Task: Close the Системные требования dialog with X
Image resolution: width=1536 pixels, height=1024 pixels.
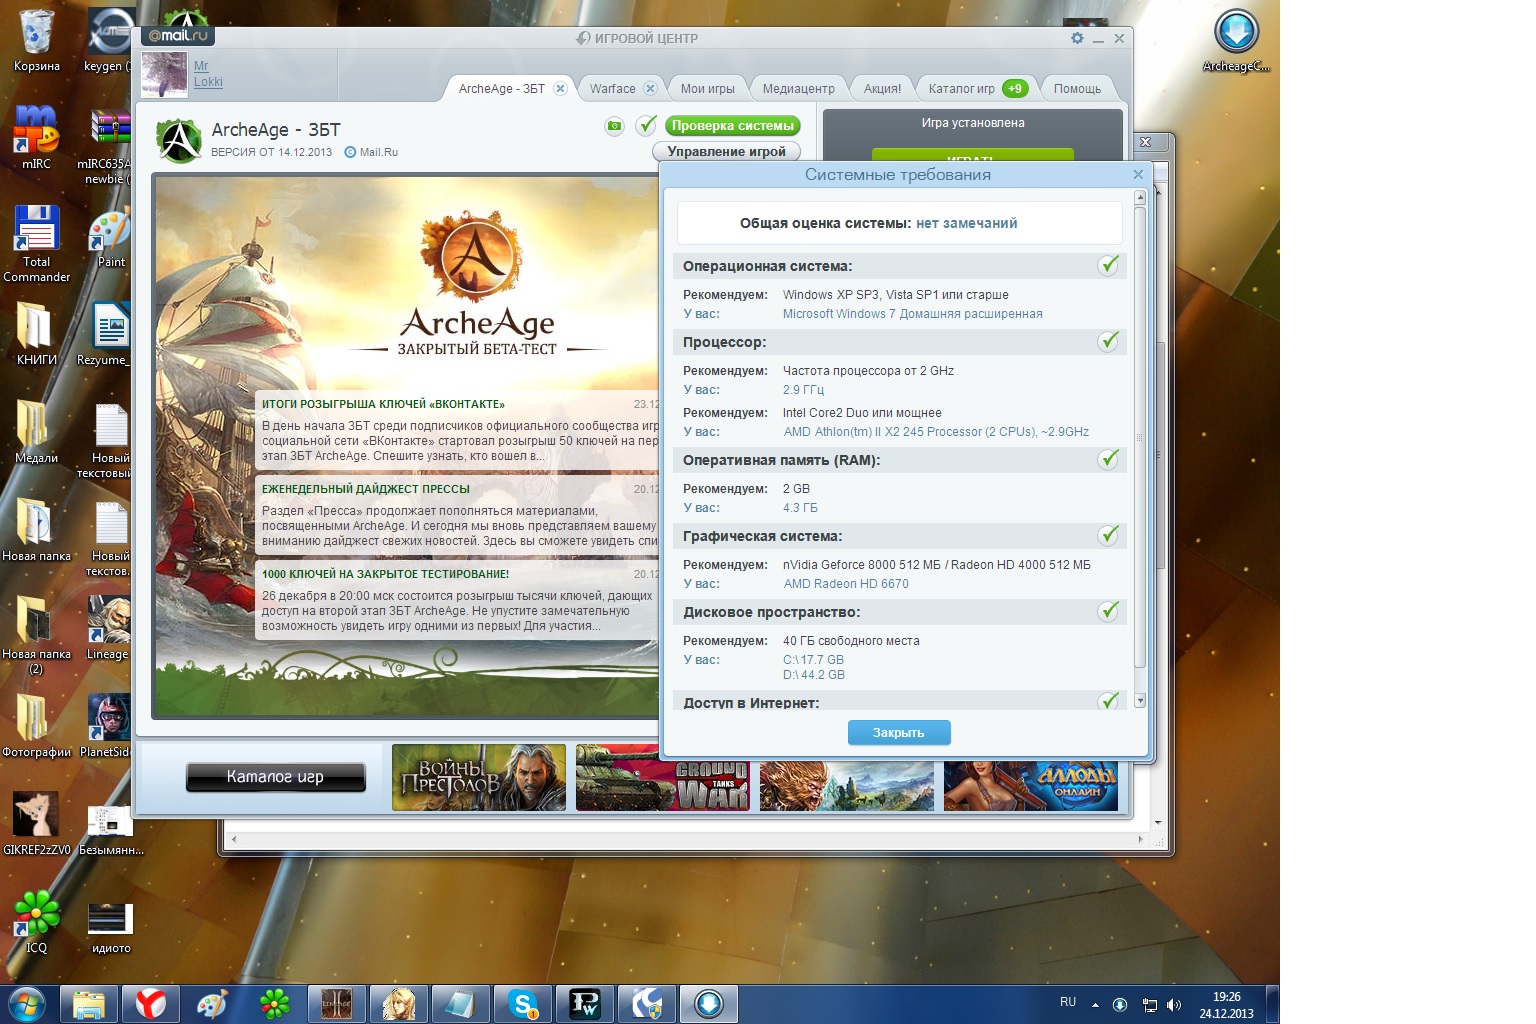Action: click(1138, 174)
